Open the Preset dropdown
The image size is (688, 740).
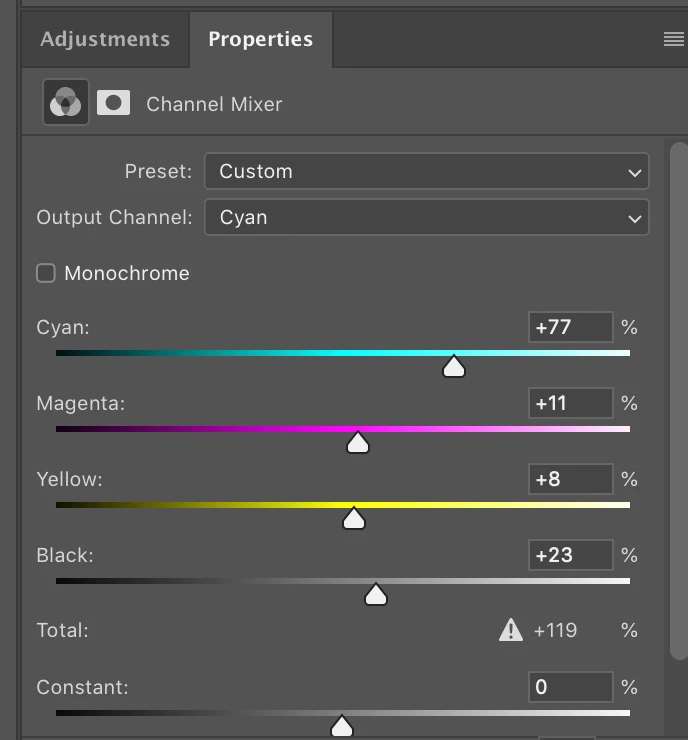point(426,171)
